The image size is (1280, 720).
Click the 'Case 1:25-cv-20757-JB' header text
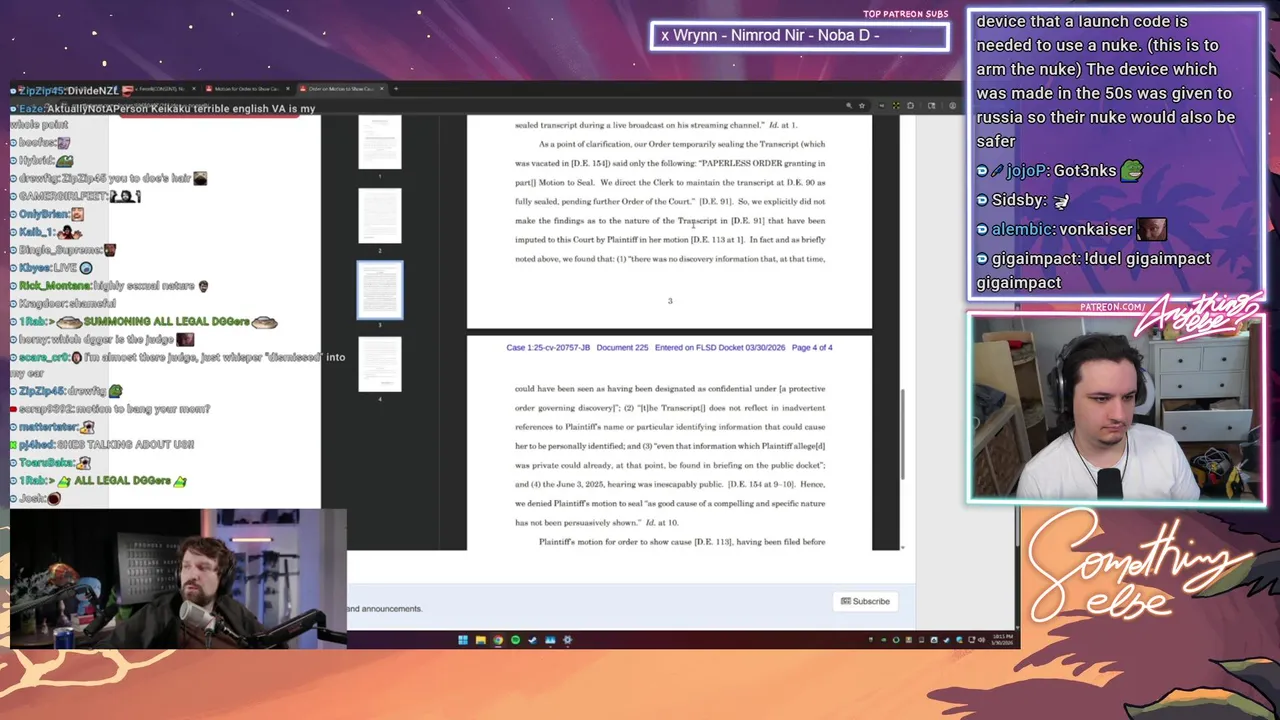tap(548, 348)
